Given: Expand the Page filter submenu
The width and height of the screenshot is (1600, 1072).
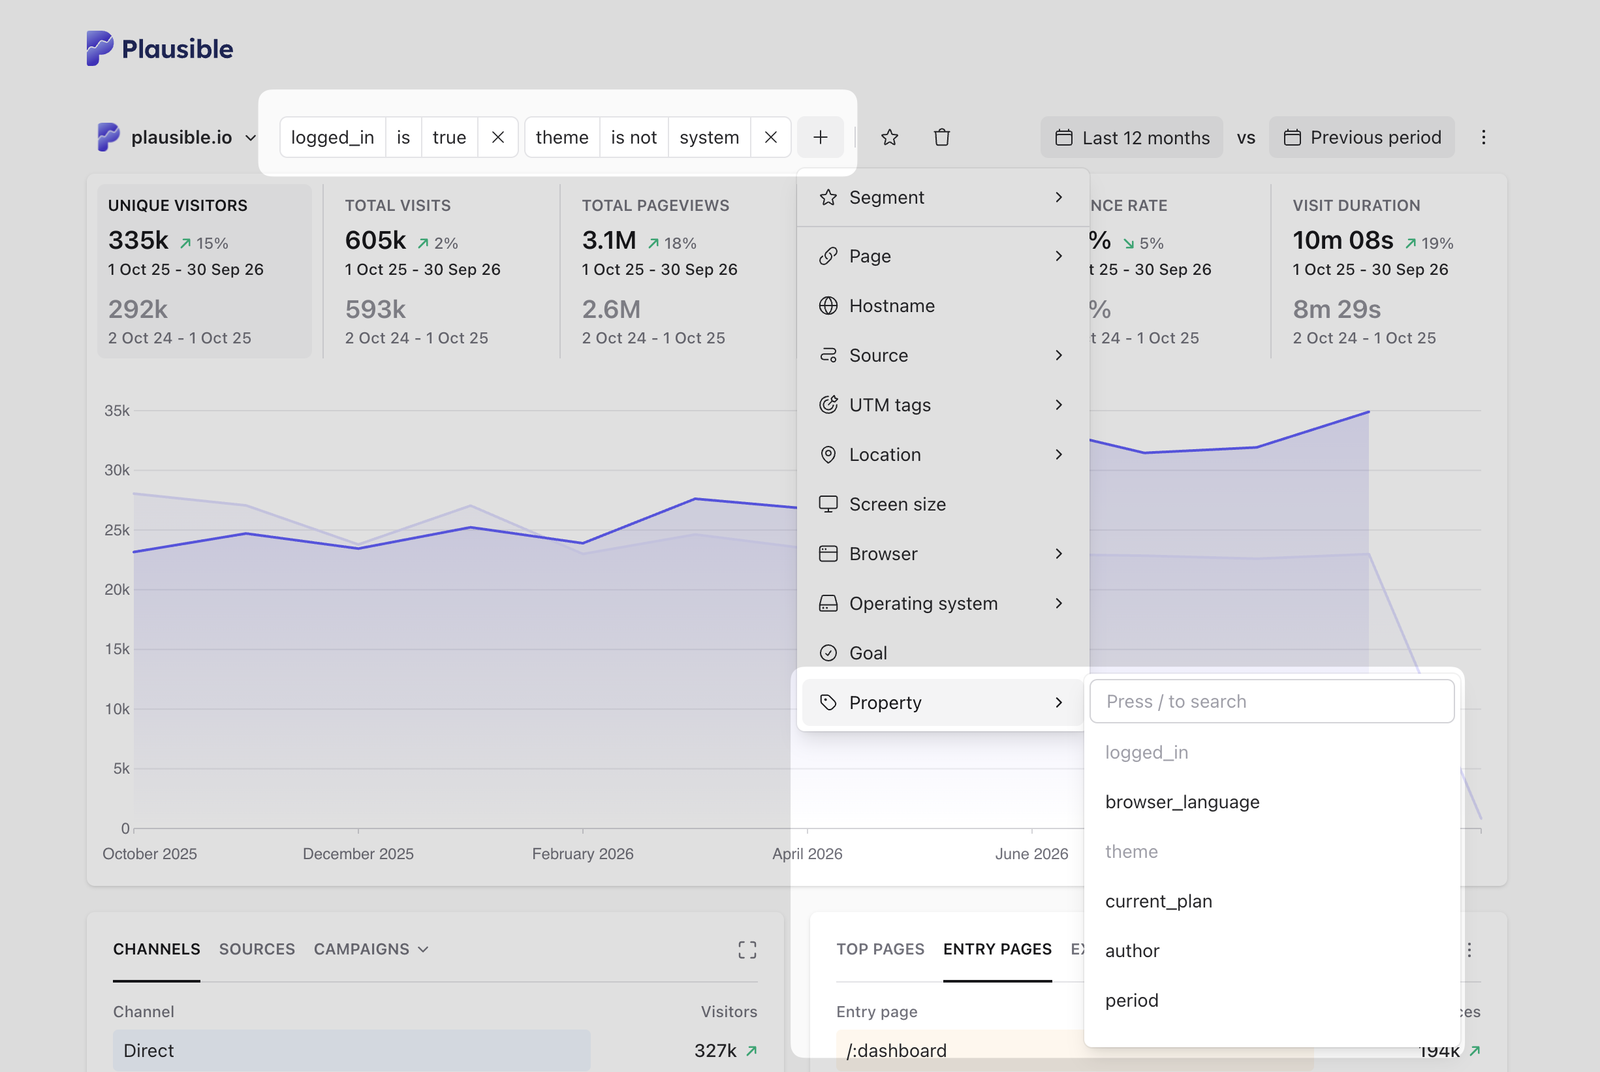Looking at the screenshot, I should click(943, 256).
